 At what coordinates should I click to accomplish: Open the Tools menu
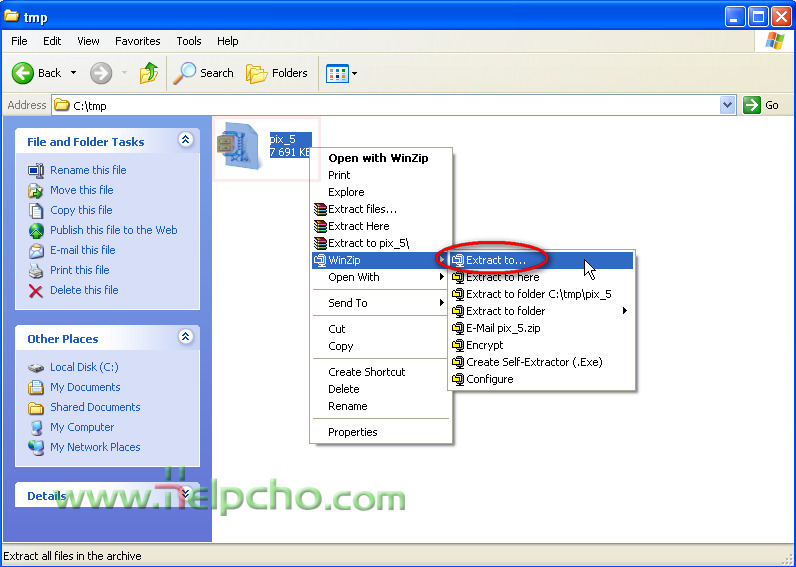click(189, 41)
